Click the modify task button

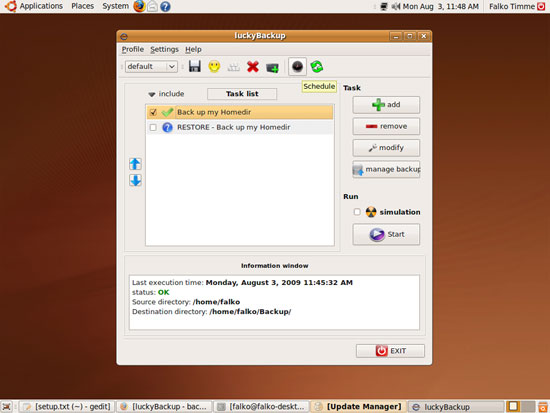point(386,148)
